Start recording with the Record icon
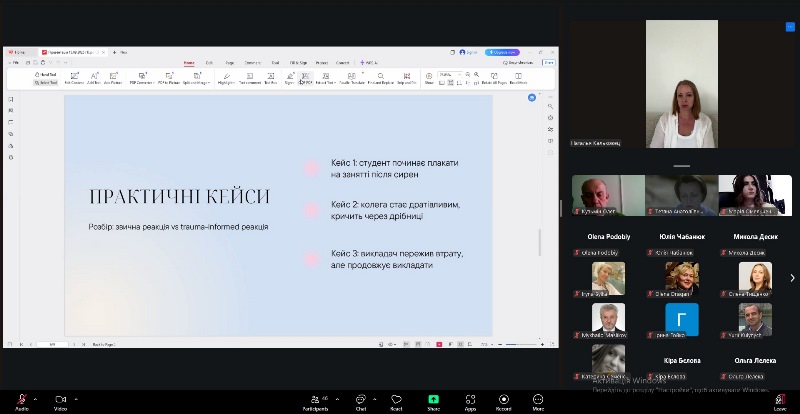Image resolution: width=800 pixels, height=414 pixels. click(x=504, y=399)
